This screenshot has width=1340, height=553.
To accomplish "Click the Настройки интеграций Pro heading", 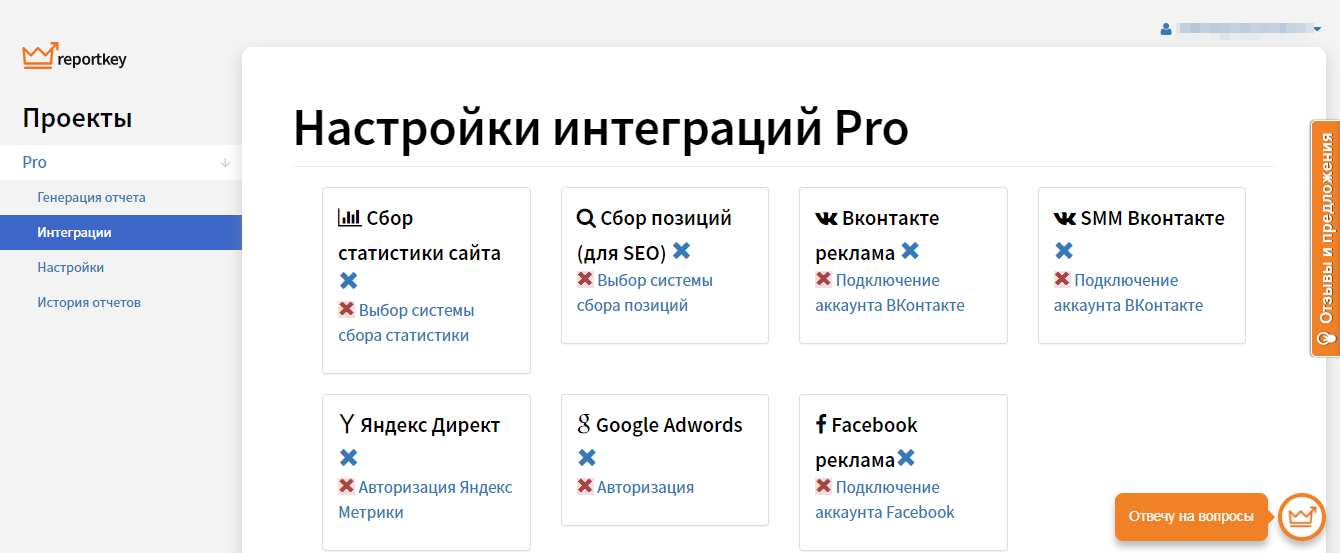I will click(601, 128).
